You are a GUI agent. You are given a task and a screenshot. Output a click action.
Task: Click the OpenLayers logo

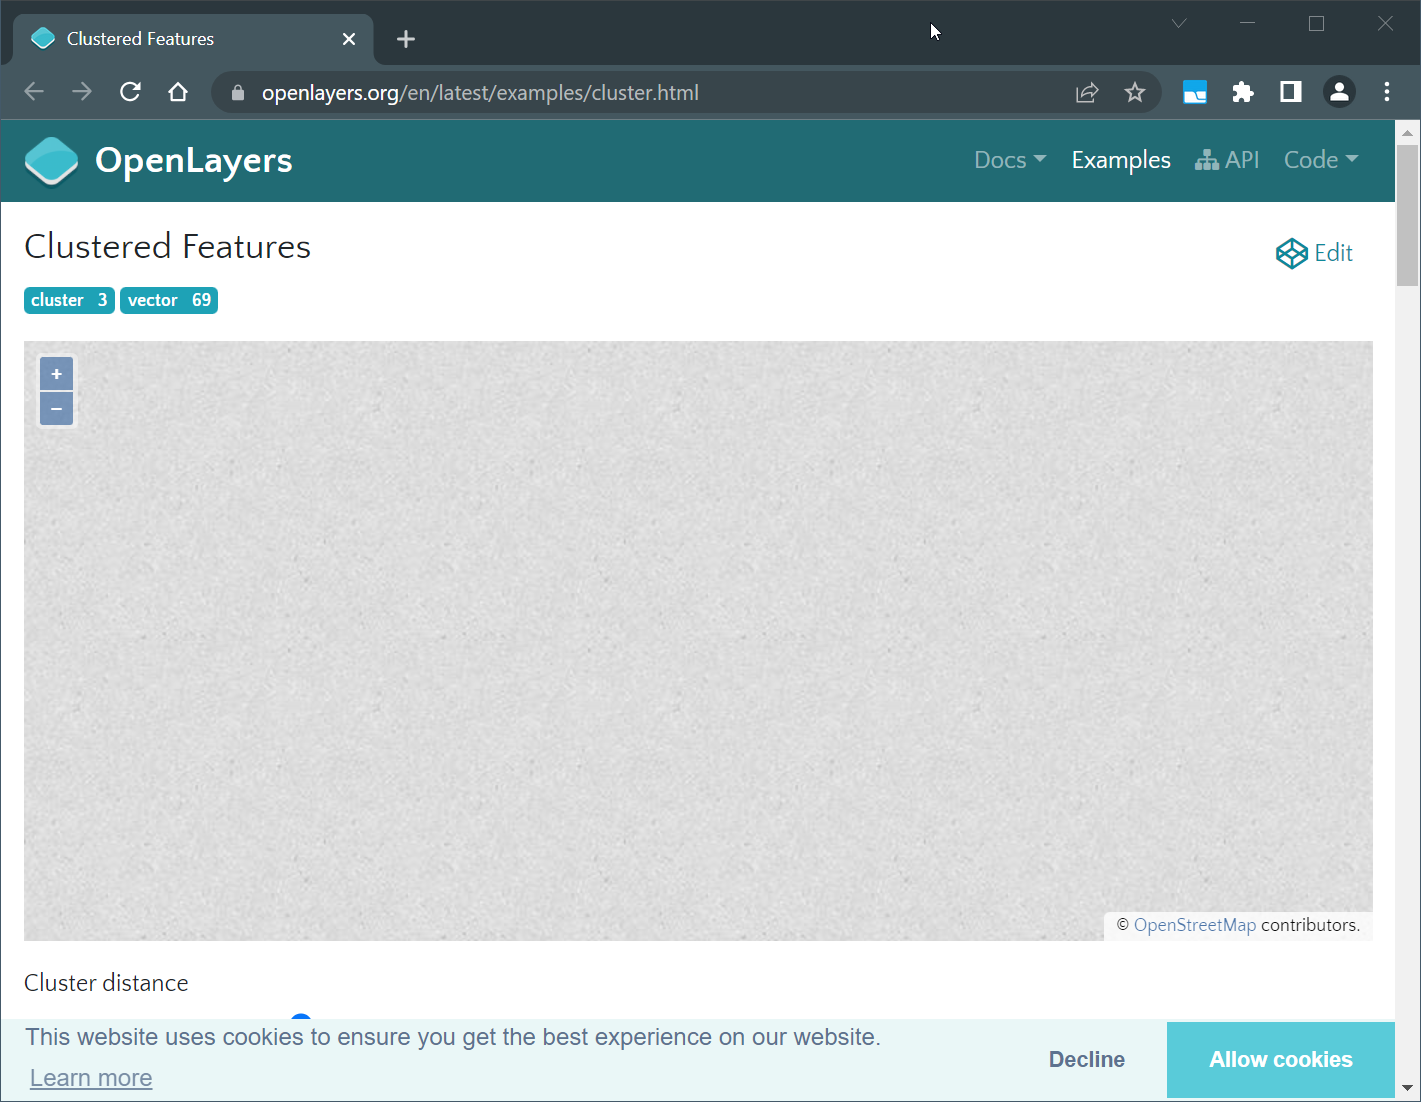51,160
